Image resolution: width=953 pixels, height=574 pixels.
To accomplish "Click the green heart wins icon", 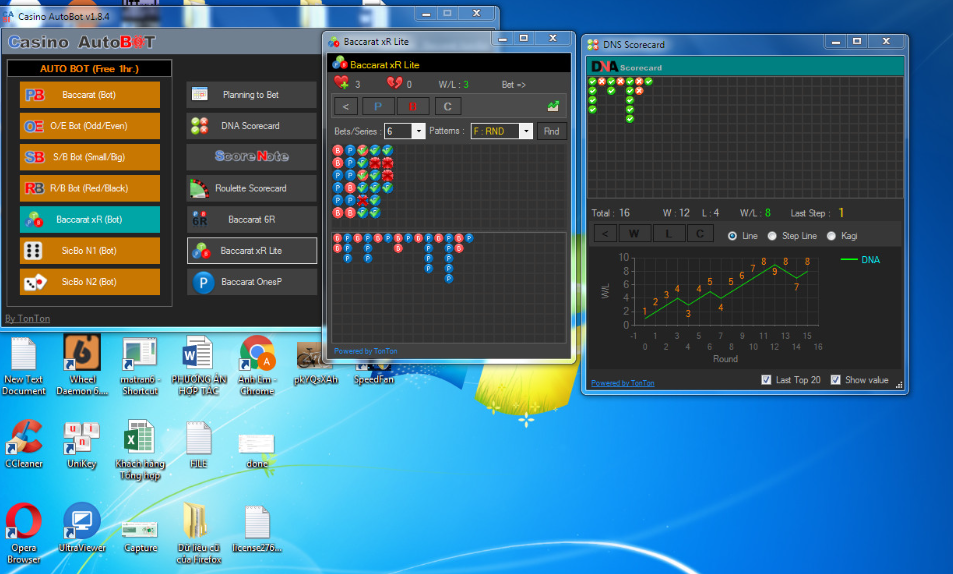I will [x=341, y=83].
